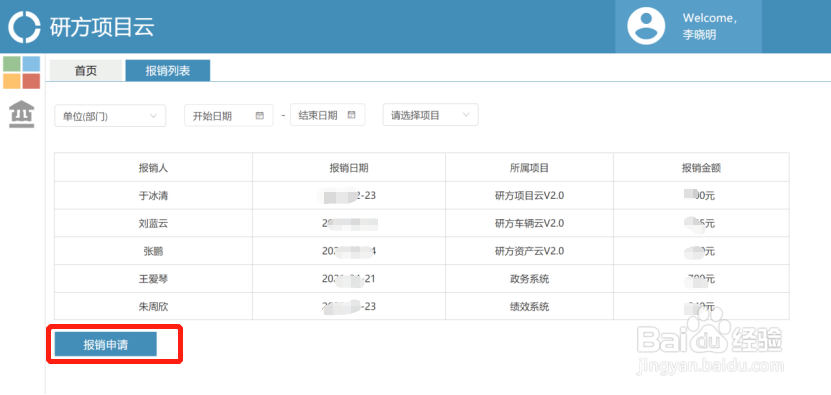The width and height of the screenshot is (831, 395).
Task: Click Welcome, 李晓明 user name text
Action: click(710, 27)
